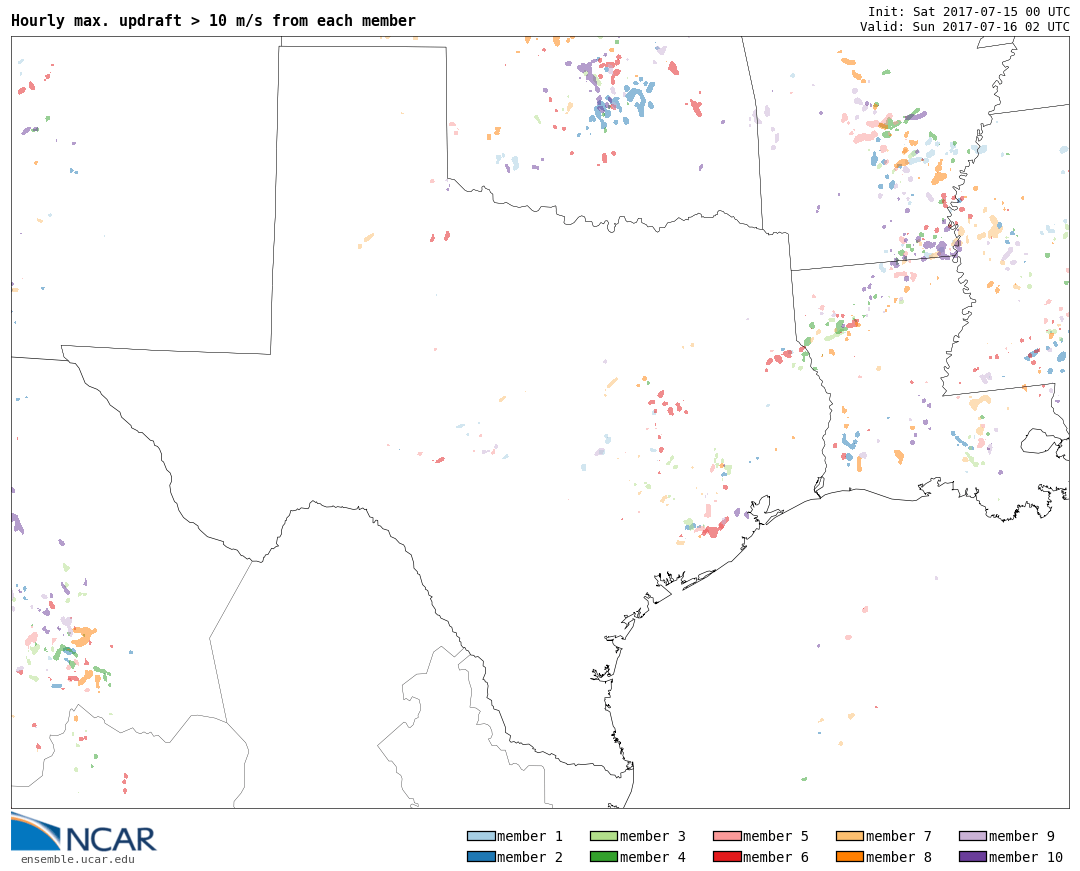Click the member 4 dark green swatch
The width and height of the screenshot is (1080, 871).
(x=603, y=857)
